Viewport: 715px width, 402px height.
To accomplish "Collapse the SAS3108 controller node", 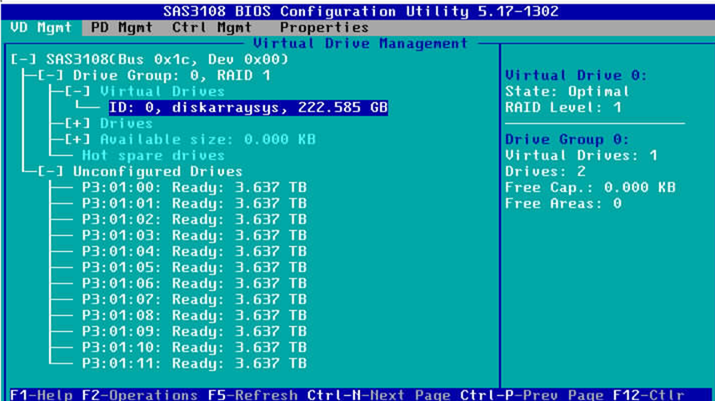I will [24, 60].
